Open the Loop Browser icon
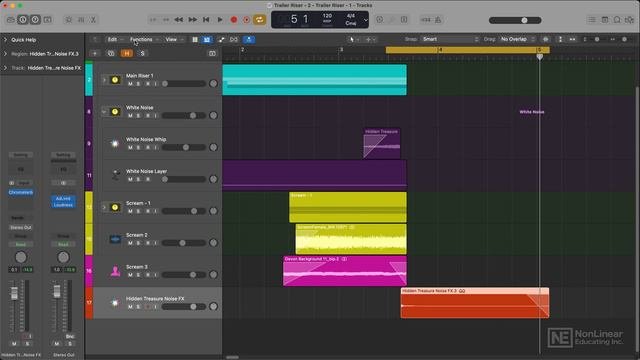Image resolution: width=640 pixels, height=360 pixels. [617, 20]
